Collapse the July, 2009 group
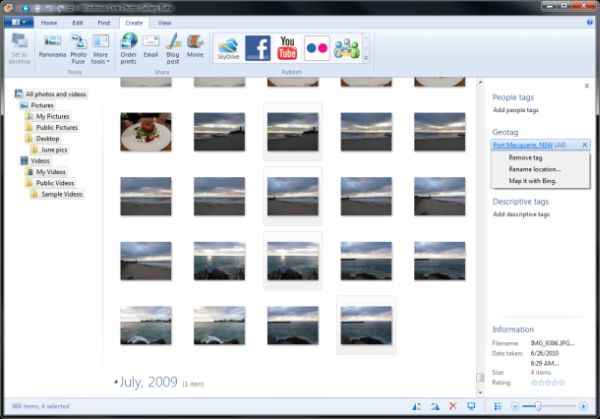The image size is (600, 419). coord(115,382)
